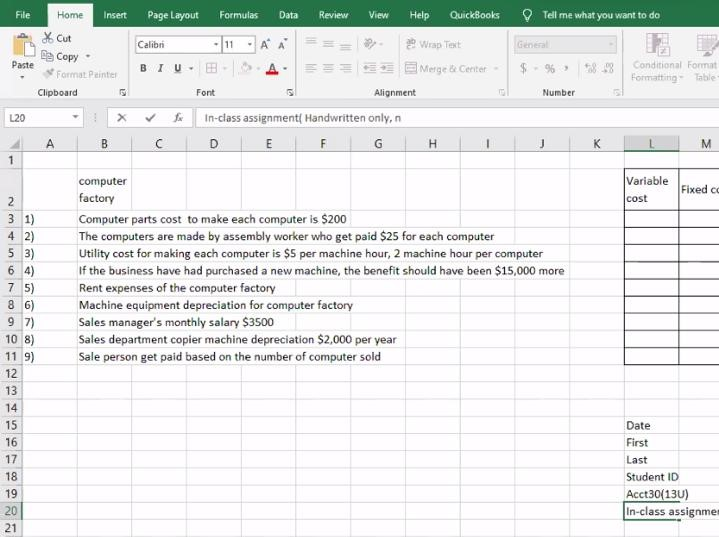
Task: Click the Insert Function fx icon
Action: click(178, 118)
